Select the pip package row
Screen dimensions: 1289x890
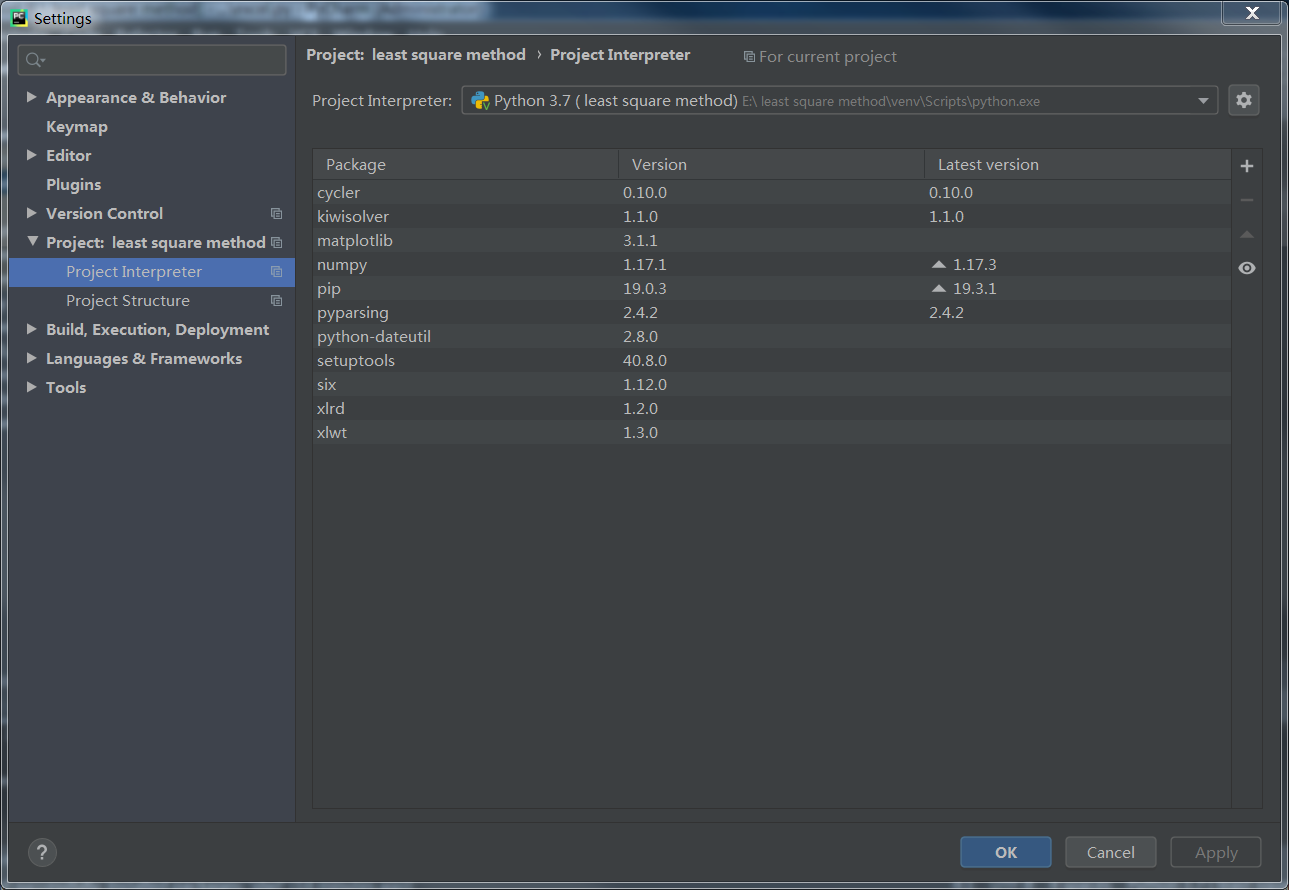pyautogui.click(x=771, y=288)
